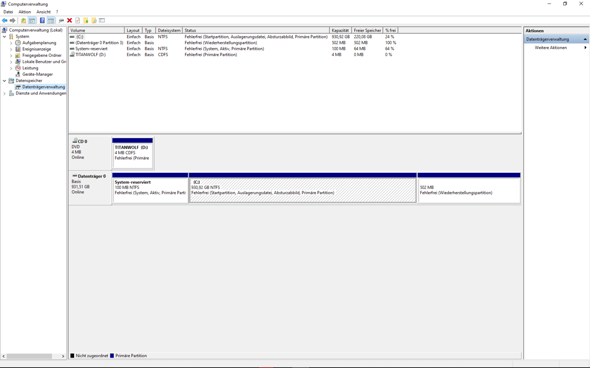Click the Datenspeicher storage icon
590x368 pixels.
pyautogui.click(x=11, y=81)
